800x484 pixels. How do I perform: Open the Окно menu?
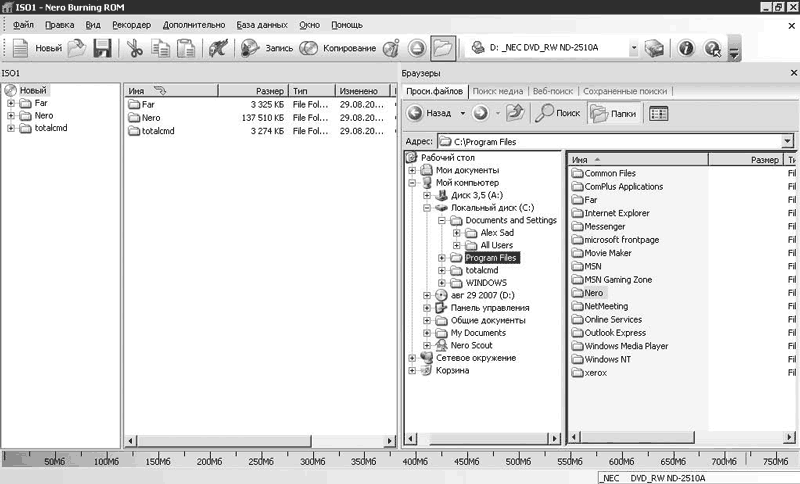click(309, 24)
